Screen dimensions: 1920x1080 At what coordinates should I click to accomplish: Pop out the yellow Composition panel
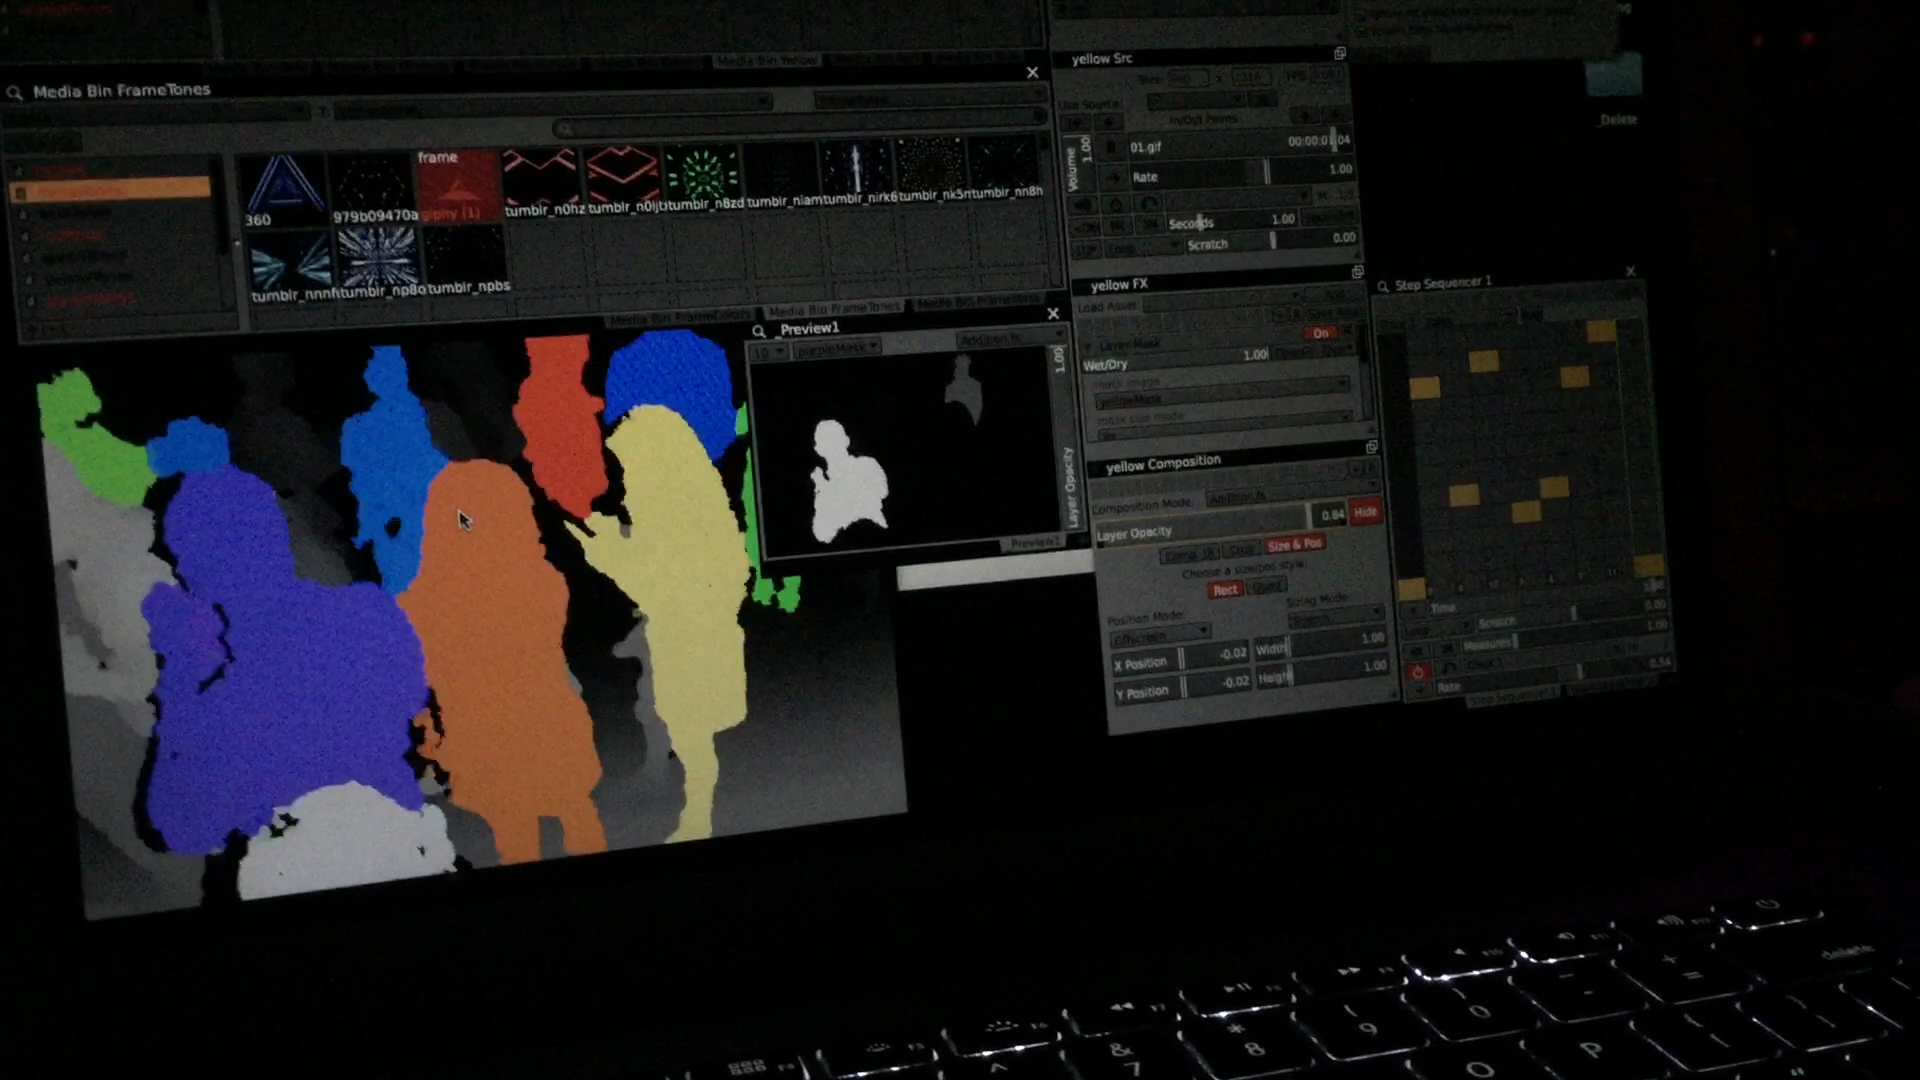1371,447
